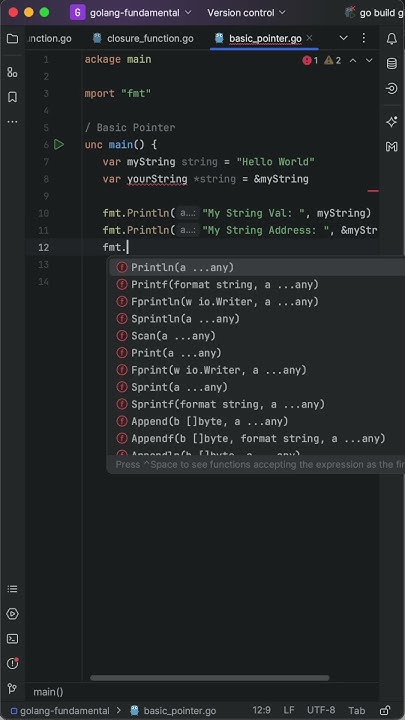
Task: Click the "My String Val: " string
Action: (x=253, y=213)
